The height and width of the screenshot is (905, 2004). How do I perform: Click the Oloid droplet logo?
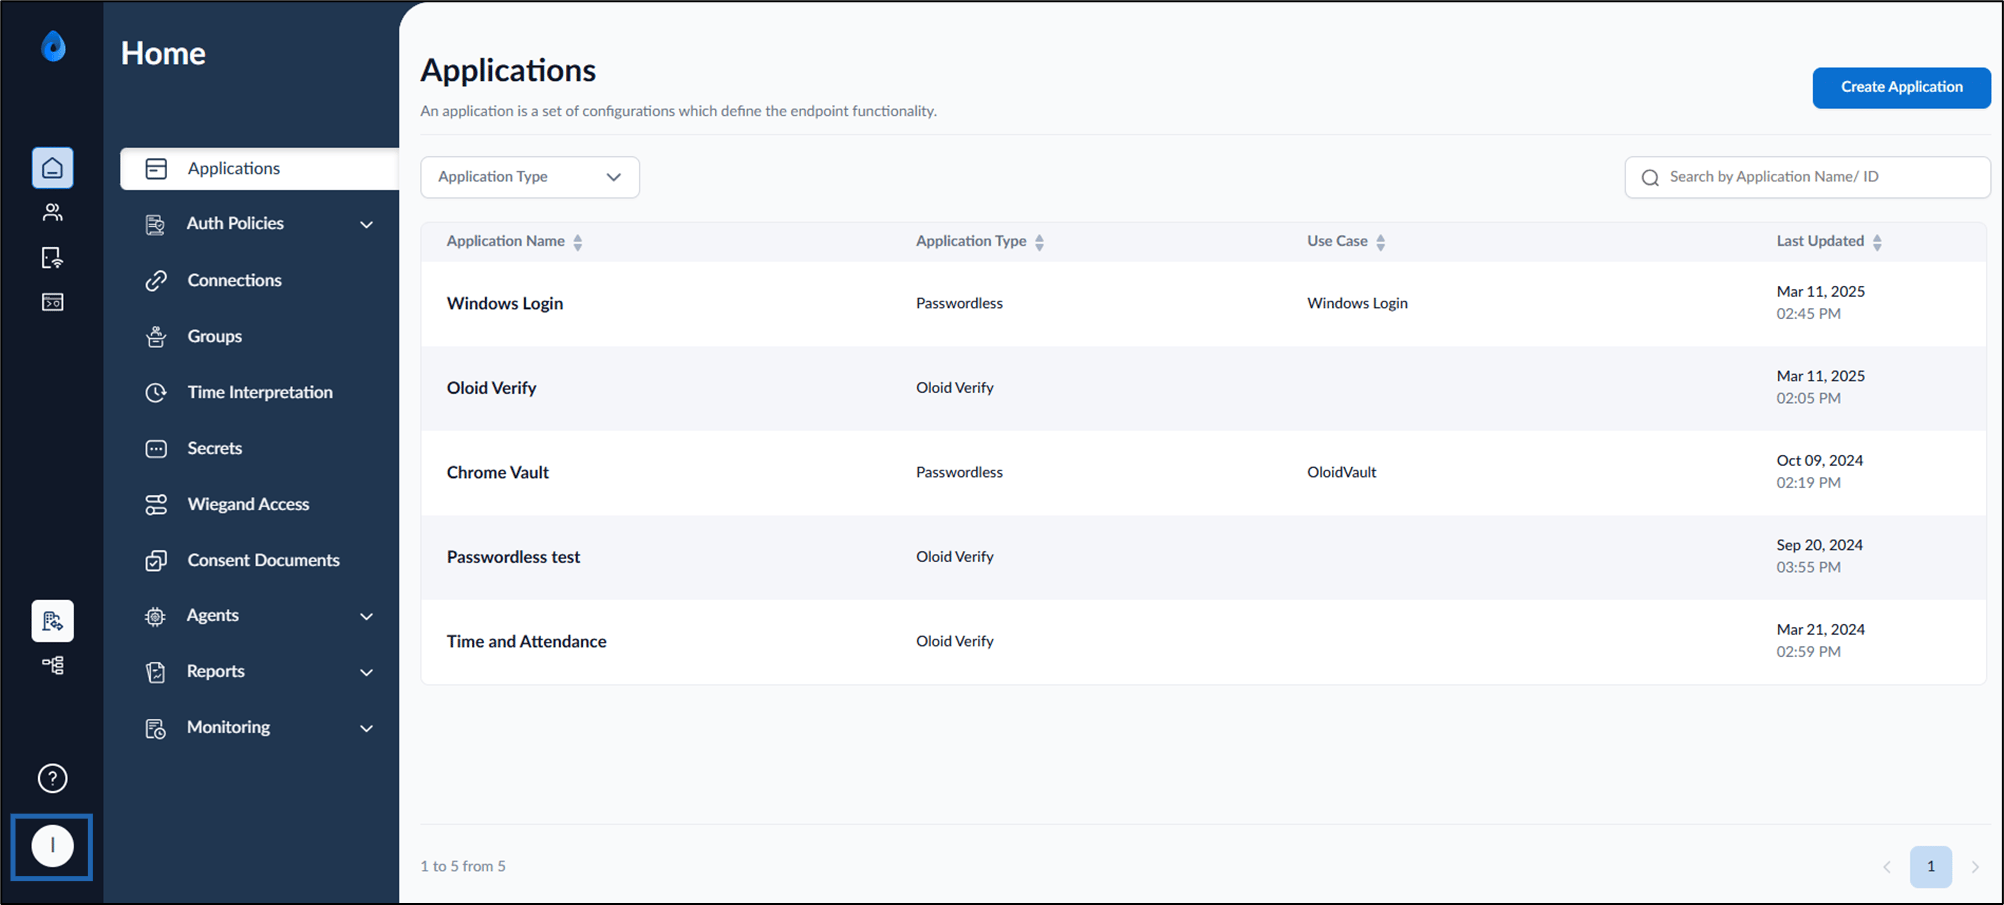click(x=53, y=46)
